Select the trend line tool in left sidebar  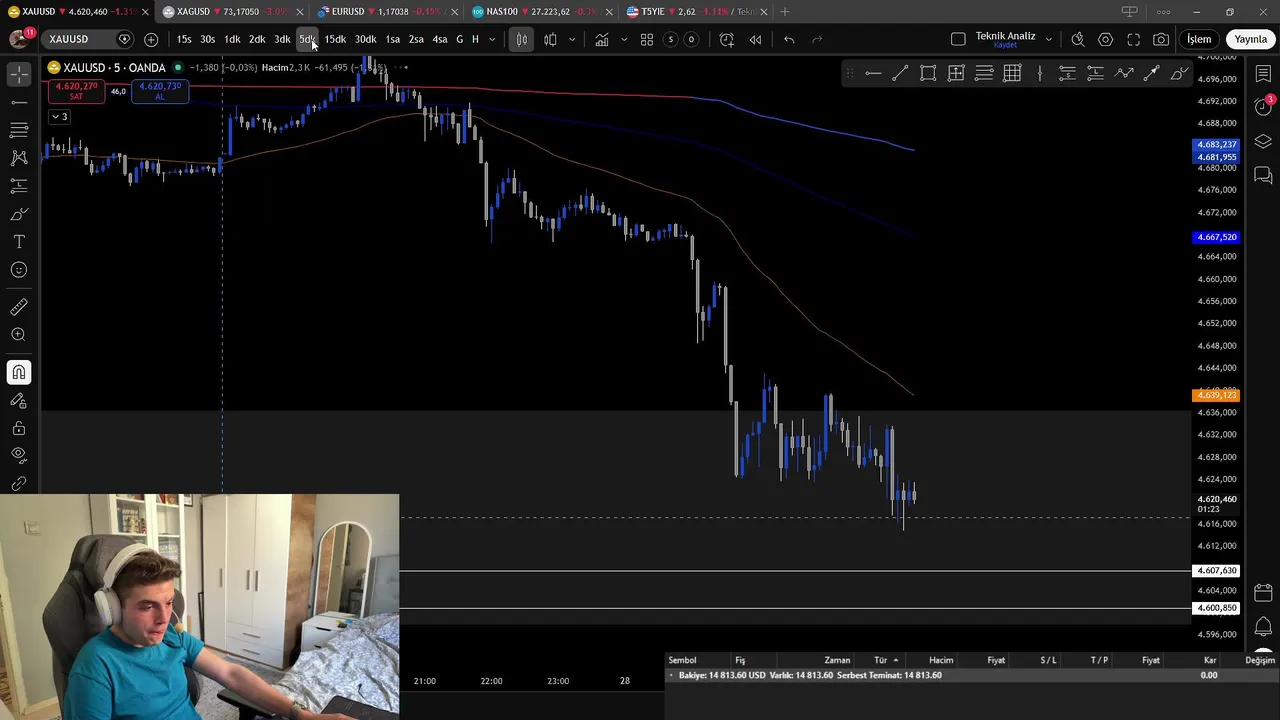pyautogui.click(x=19, y=102)
